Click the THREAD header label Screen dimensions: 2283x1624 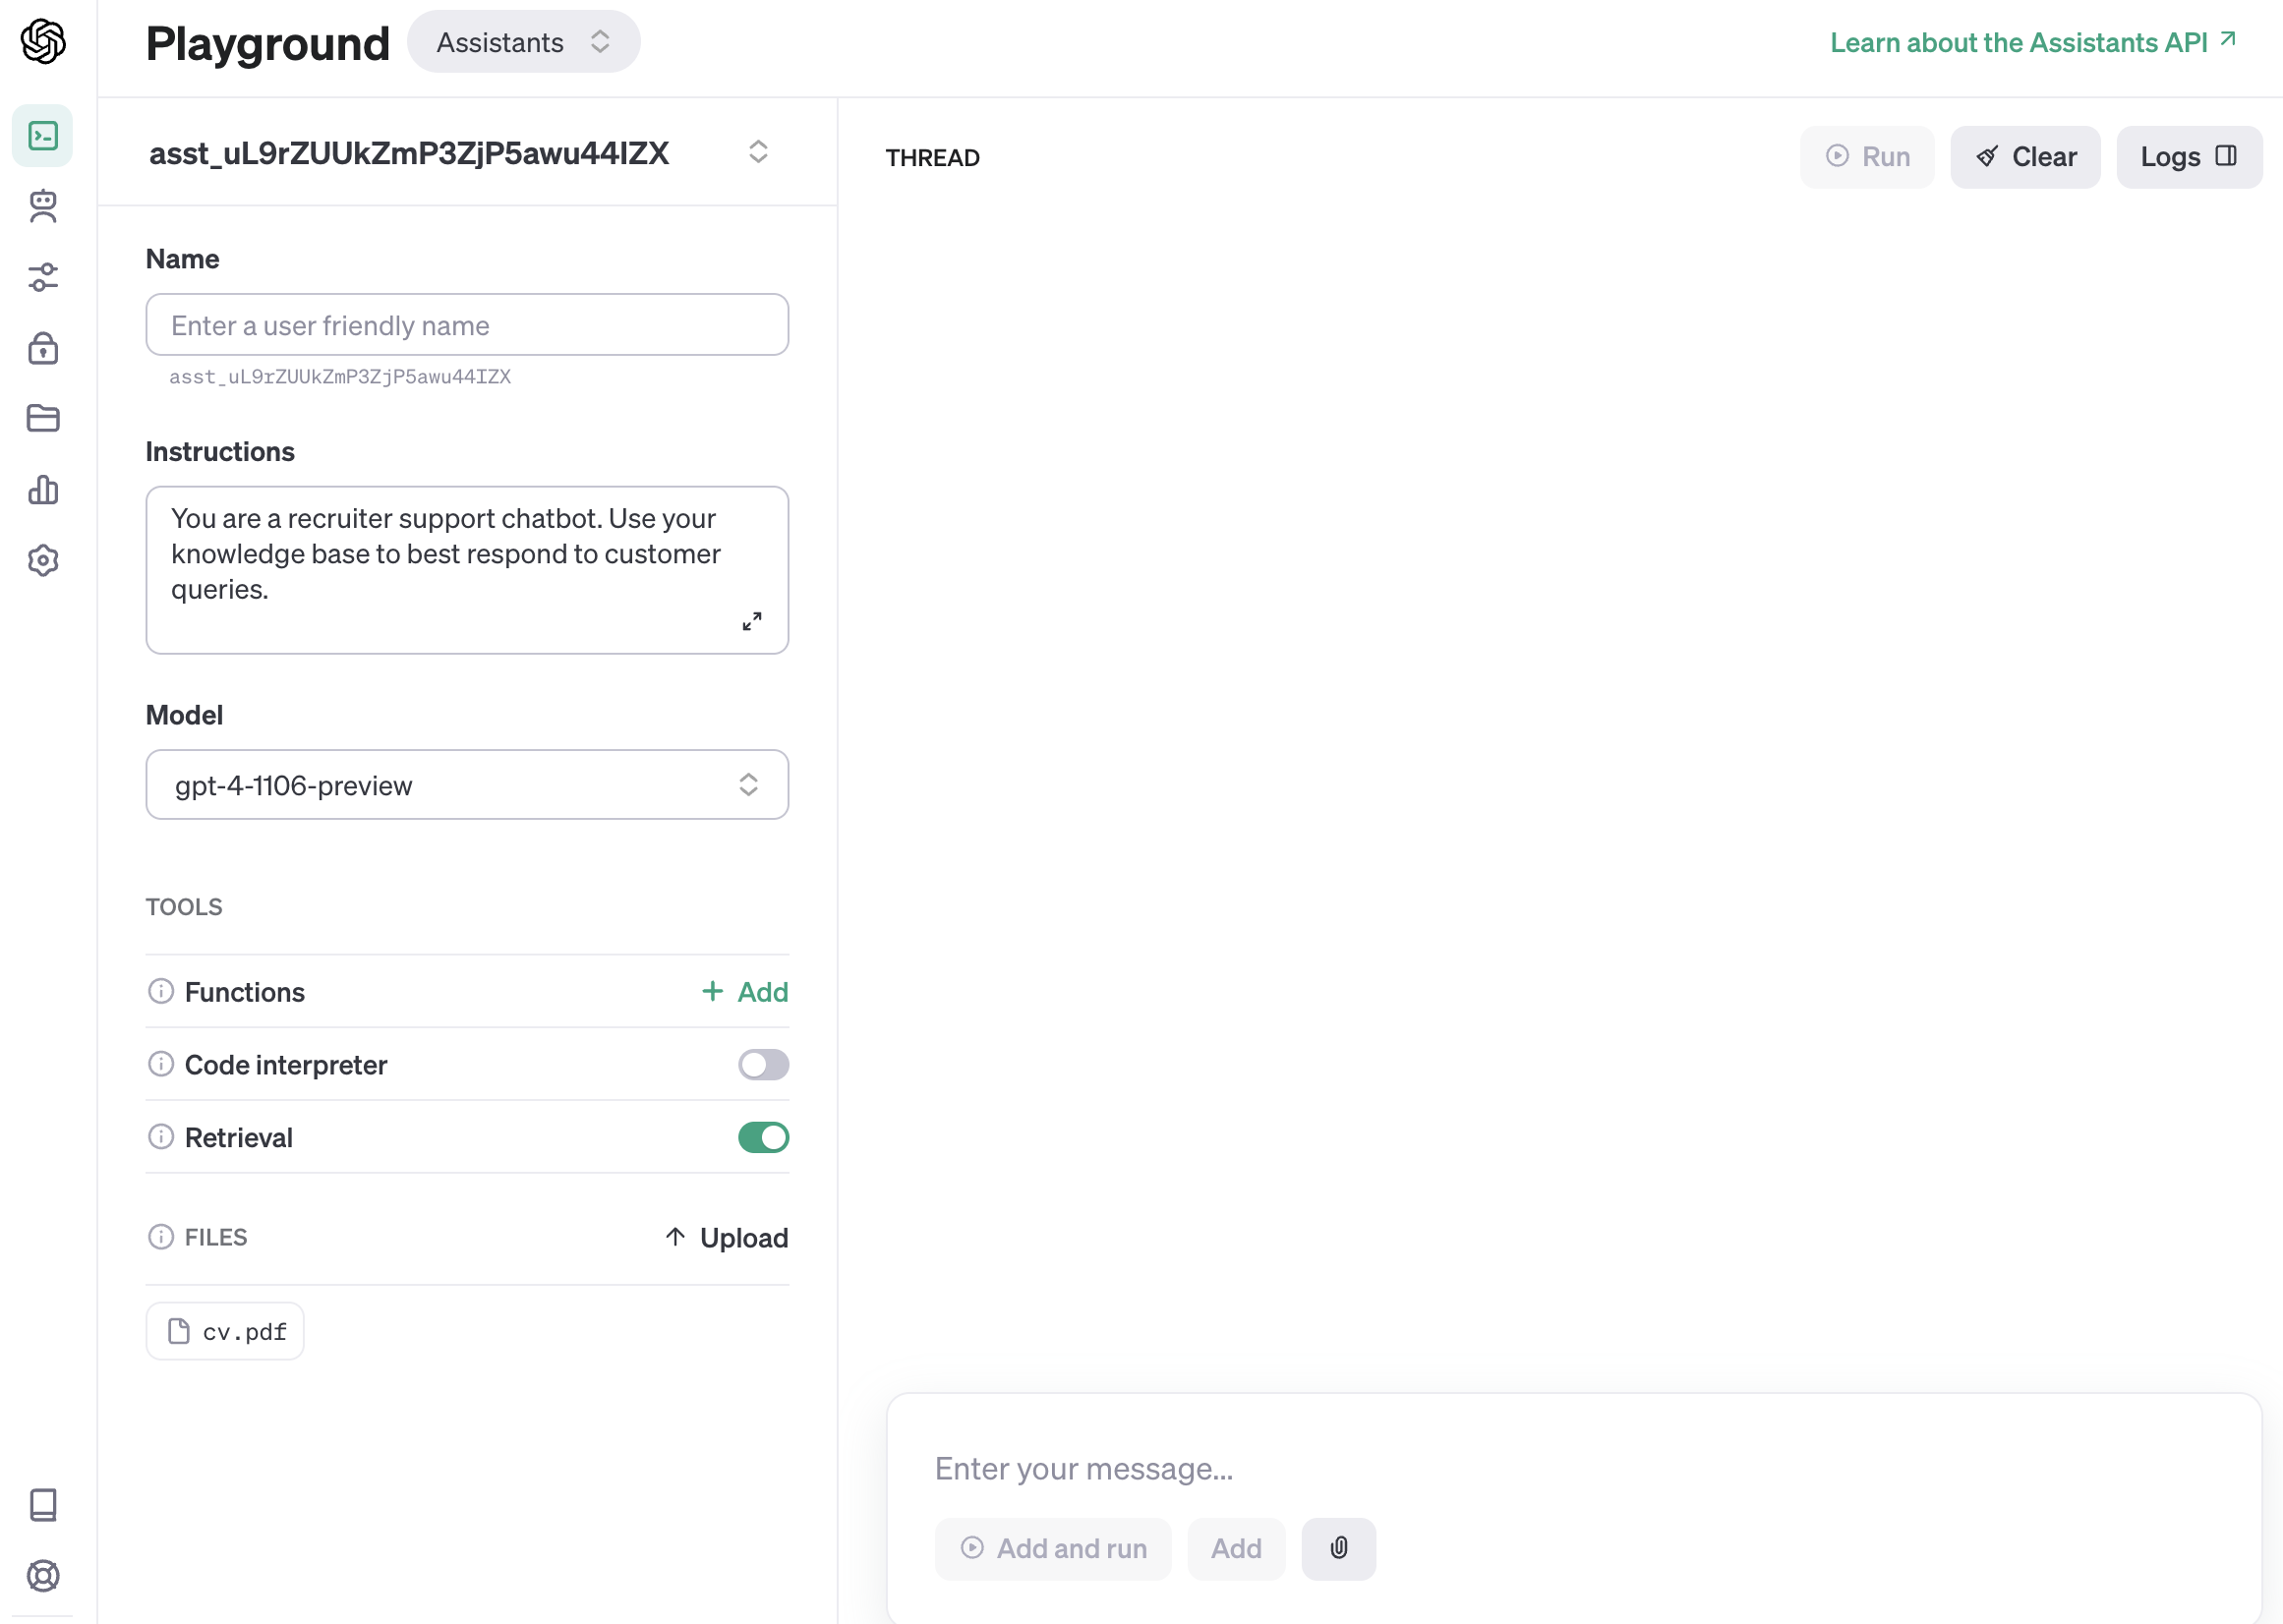click(x=931, y=157)
